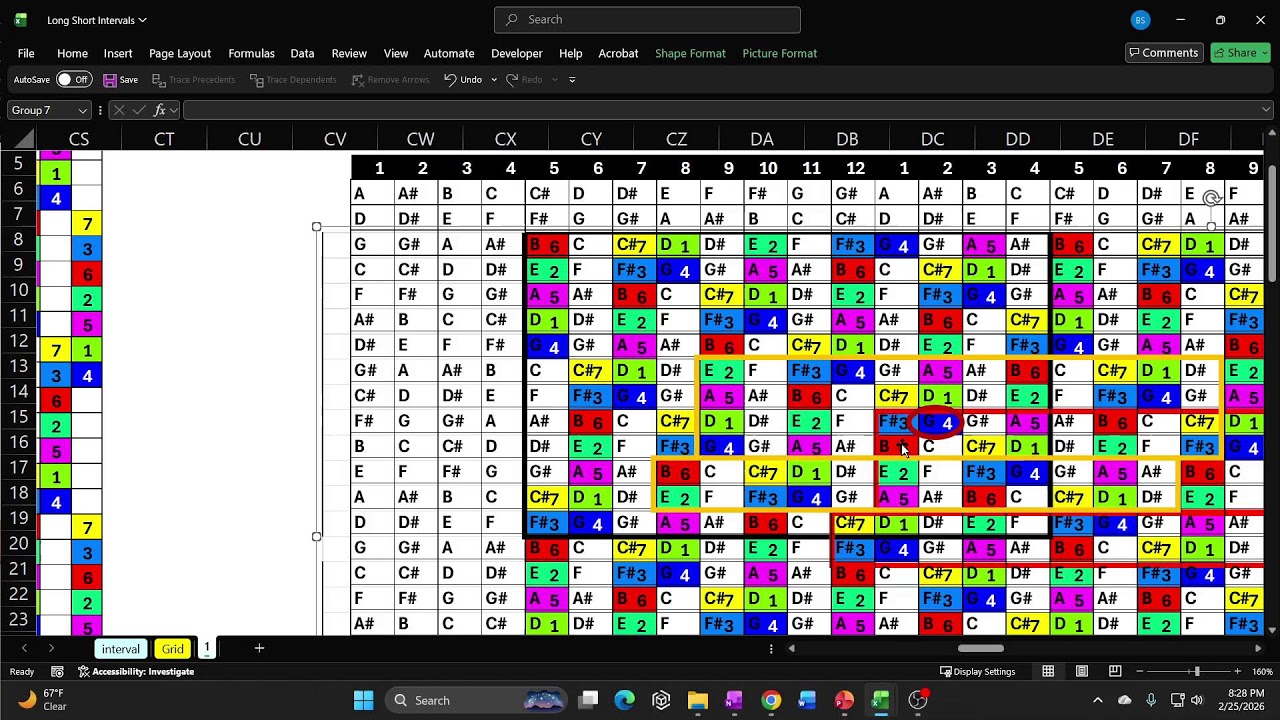The width and height of the screenshot is (1280, 720).
Task: Switch to the Home ribbon tab
Action: tap(72, 53)
